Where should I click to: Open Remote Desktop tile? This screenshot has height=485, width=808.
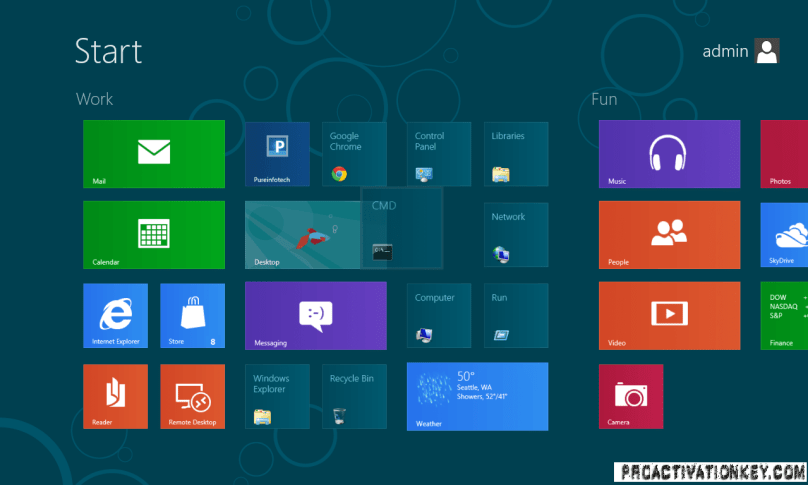[192, 396]
